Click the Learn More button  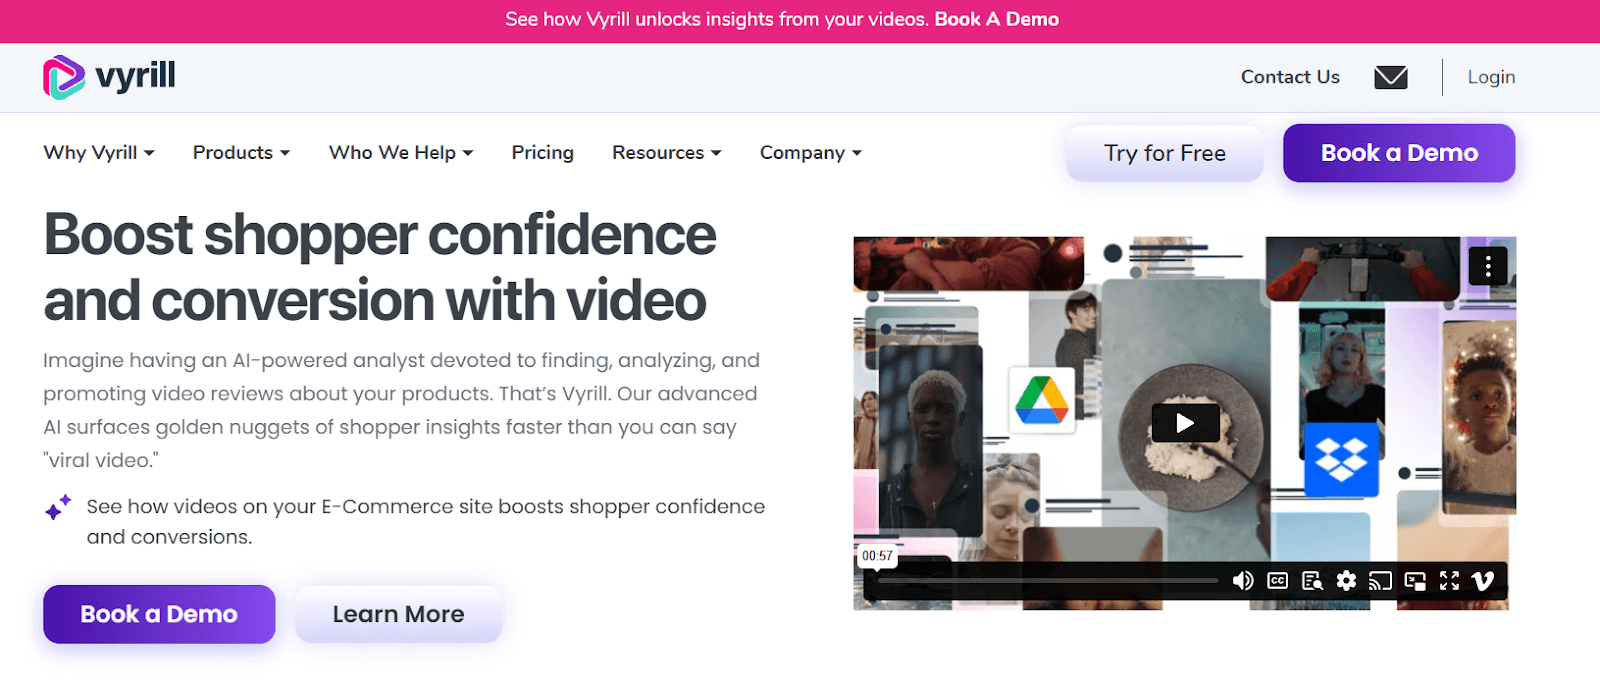point(398,614)
